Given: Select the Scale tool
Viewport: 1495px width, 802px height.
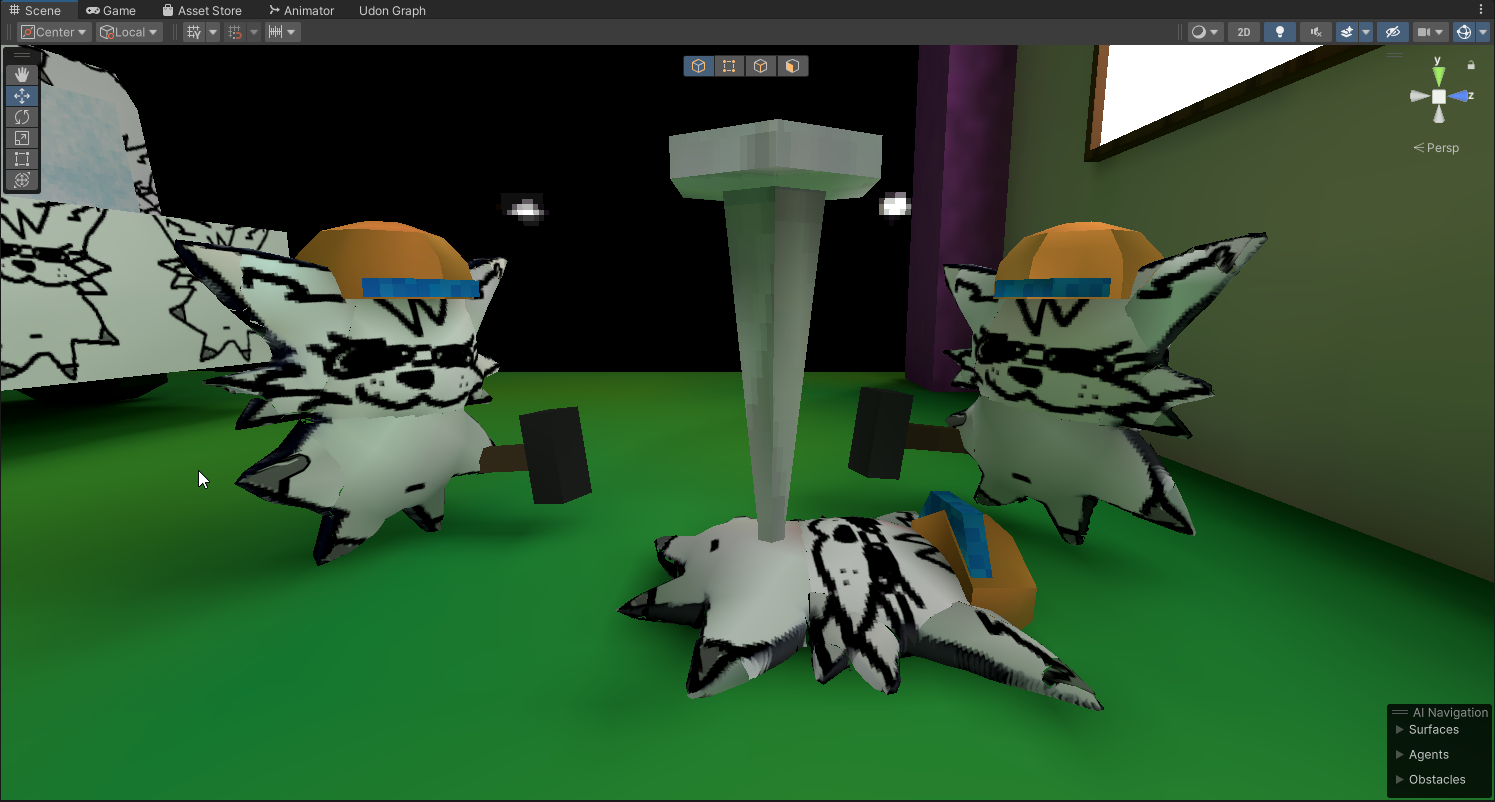Looking at the screenshot, I should coord(22,138).
